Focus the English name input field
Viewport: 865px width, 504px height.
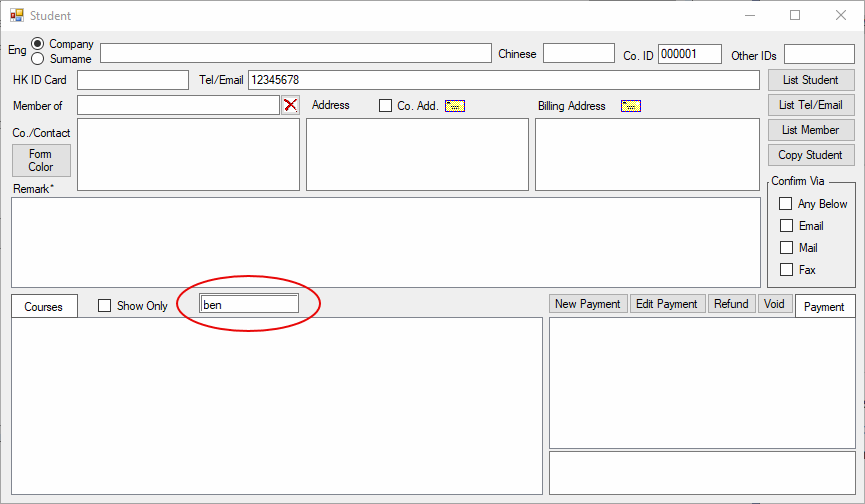[296, 53]
